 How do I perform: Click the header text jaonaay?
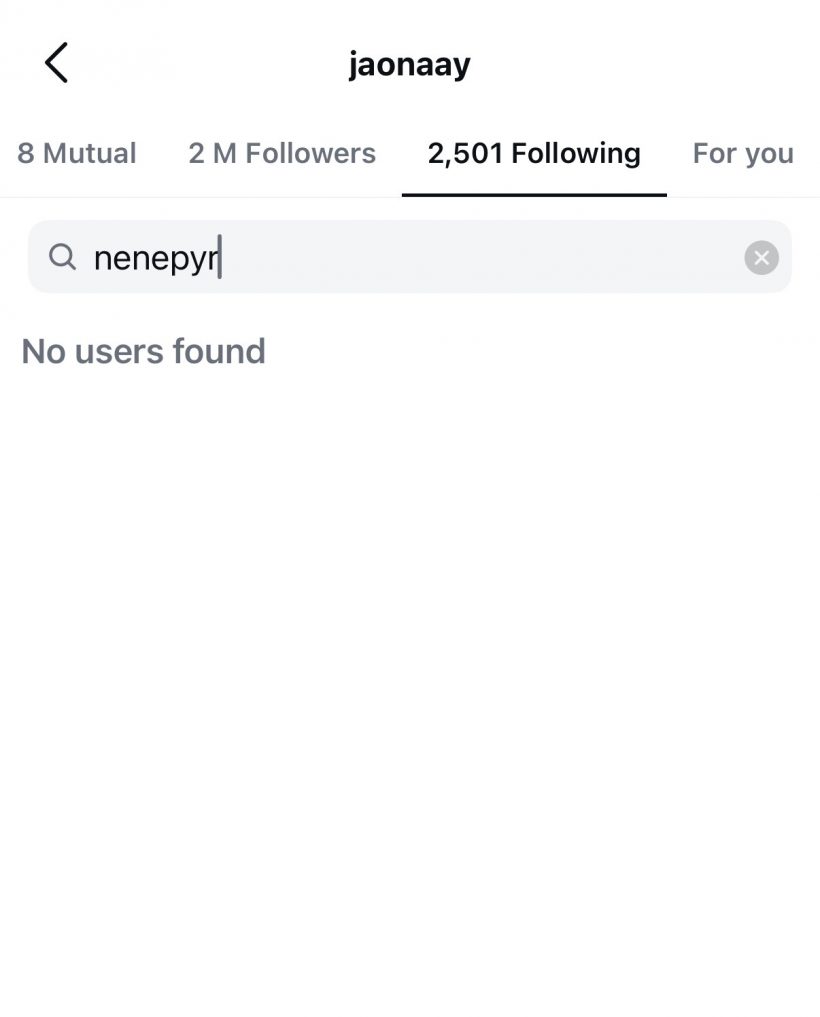click(409, 65)
